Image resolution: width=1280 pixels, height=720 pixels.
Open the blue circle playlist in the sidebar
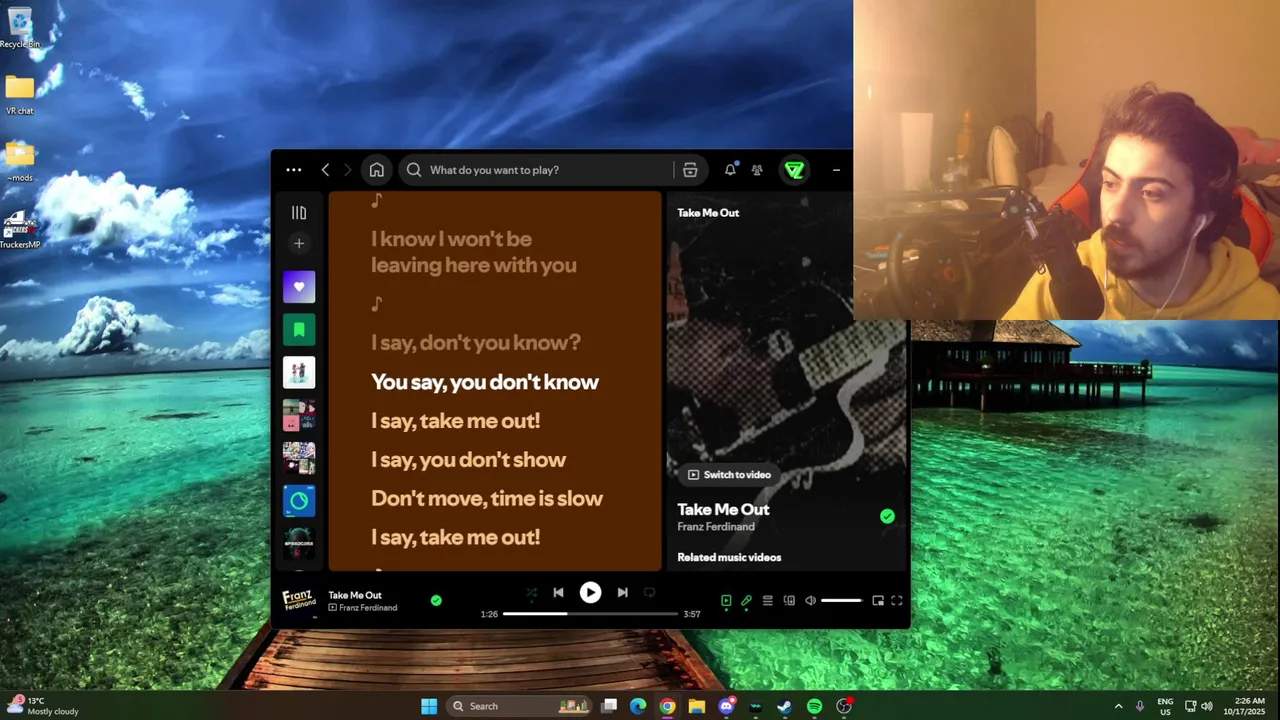click(x=298, y=501)
